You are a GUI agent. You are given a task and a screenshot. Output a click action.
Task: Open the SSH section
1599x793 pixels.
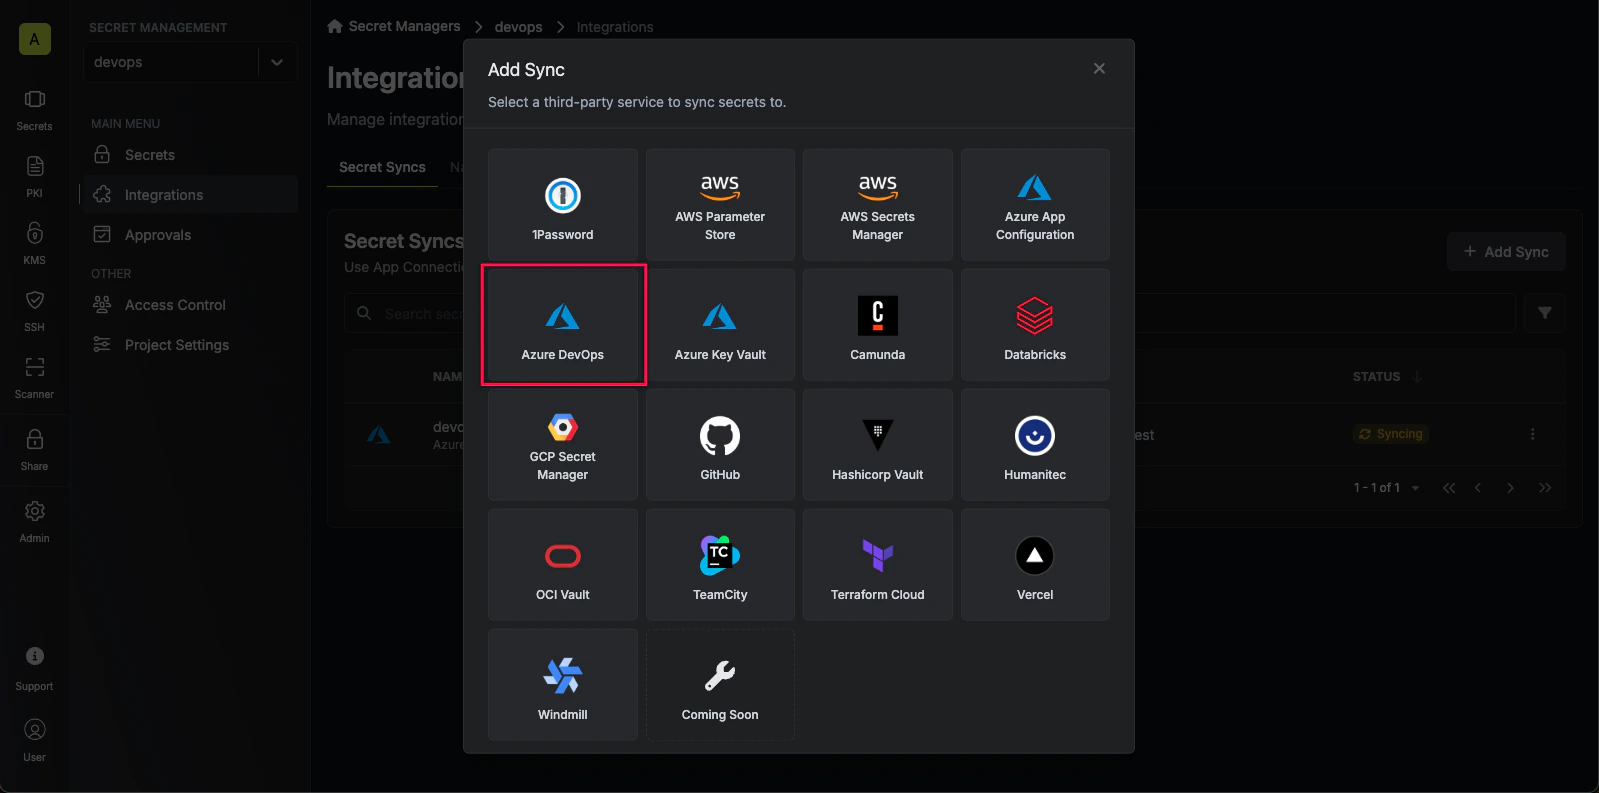click(34, 311)
